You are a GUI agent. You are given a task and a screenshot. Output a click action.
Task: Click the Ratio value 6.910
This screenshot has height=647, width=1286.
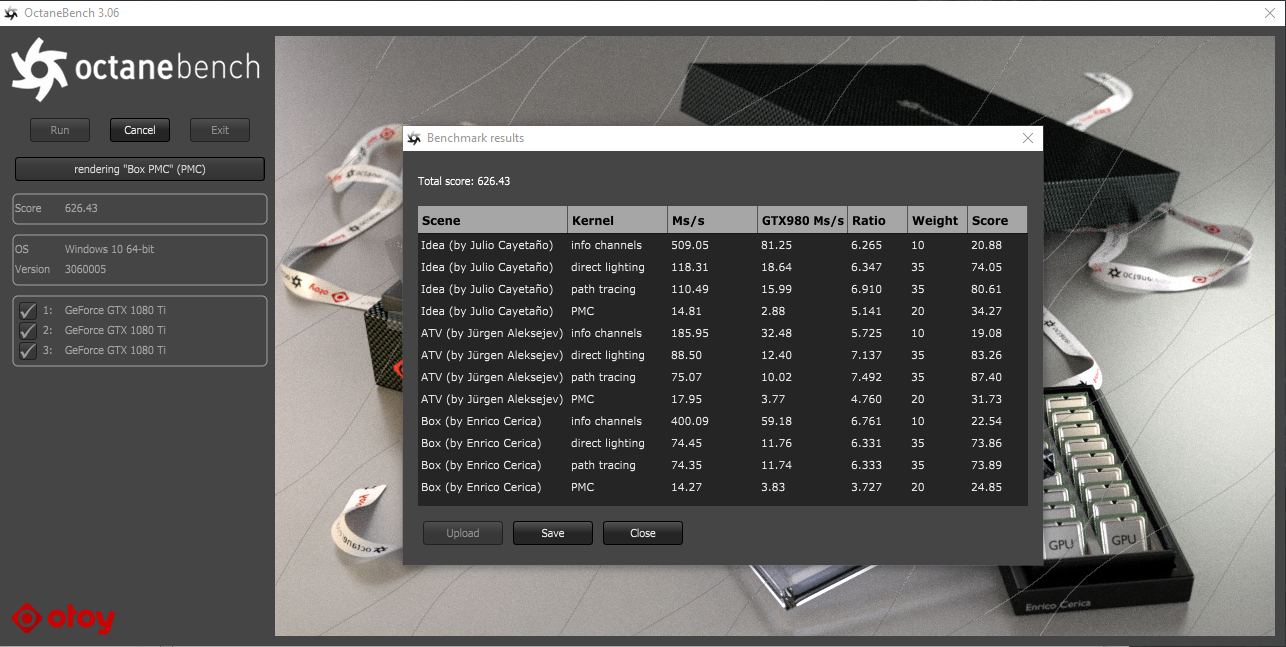tap(867, 289)
